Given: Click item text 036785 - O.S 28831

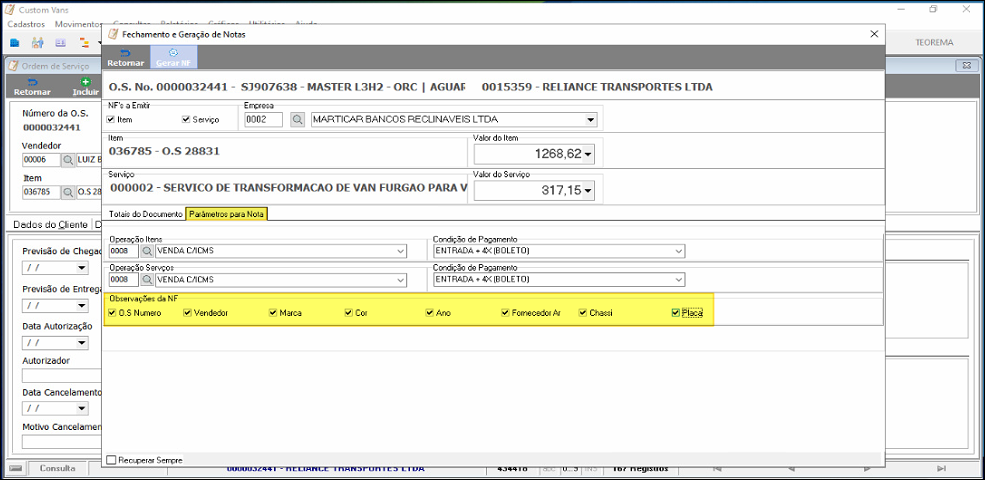Looking at the screenshot, I should point(164,151).
